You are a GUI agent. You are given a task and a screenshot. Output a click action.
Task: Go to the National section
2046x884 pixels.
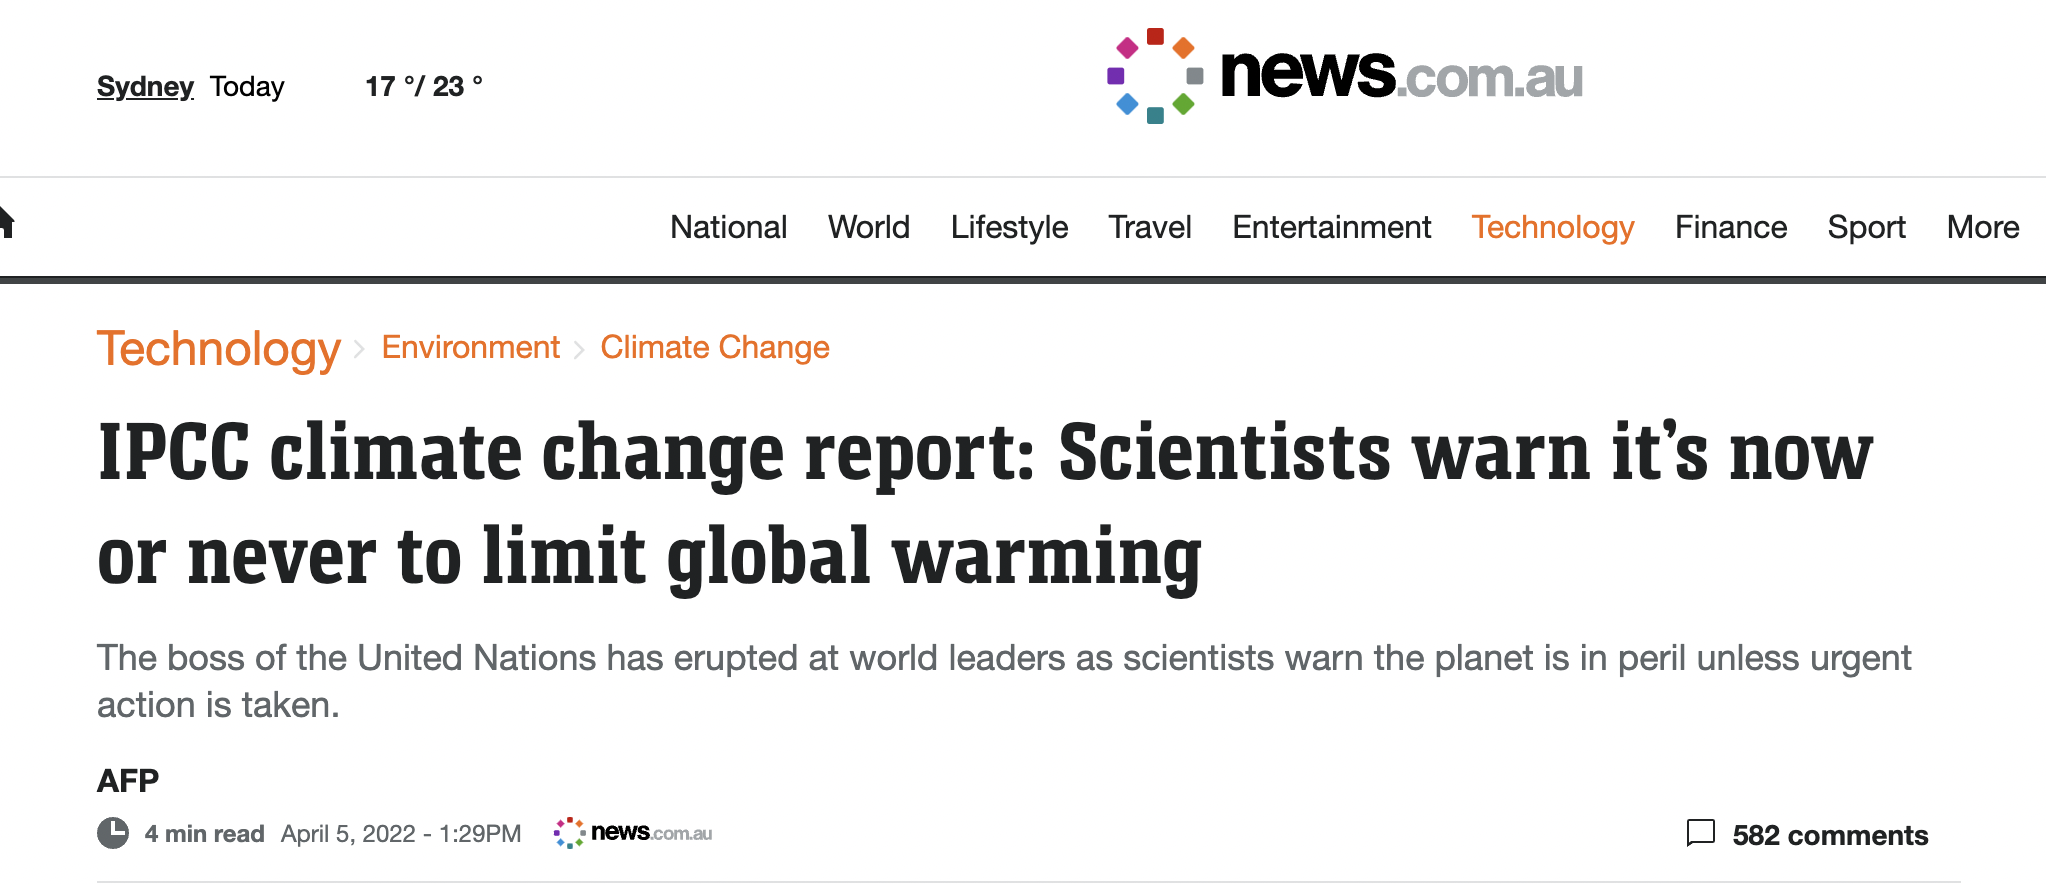click(x=728, y=227)
